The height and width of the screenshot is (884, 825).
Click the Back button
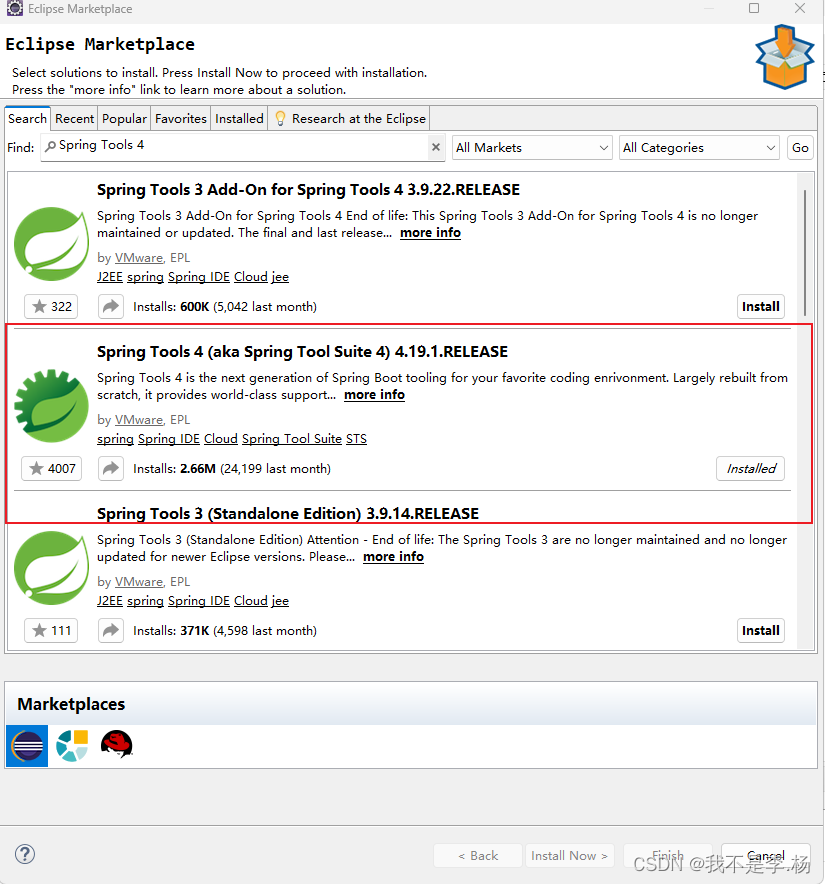478,856
